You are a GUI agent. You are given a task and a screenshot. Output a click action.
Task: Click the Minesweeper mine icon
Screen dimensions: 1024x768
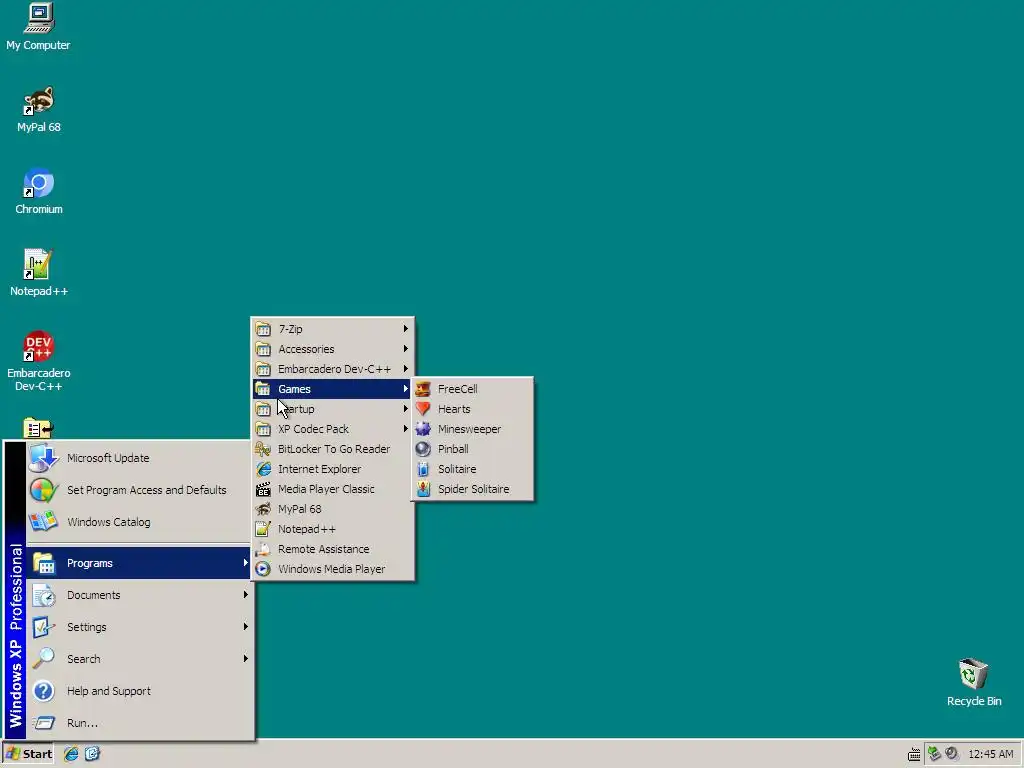click(423, 429)
